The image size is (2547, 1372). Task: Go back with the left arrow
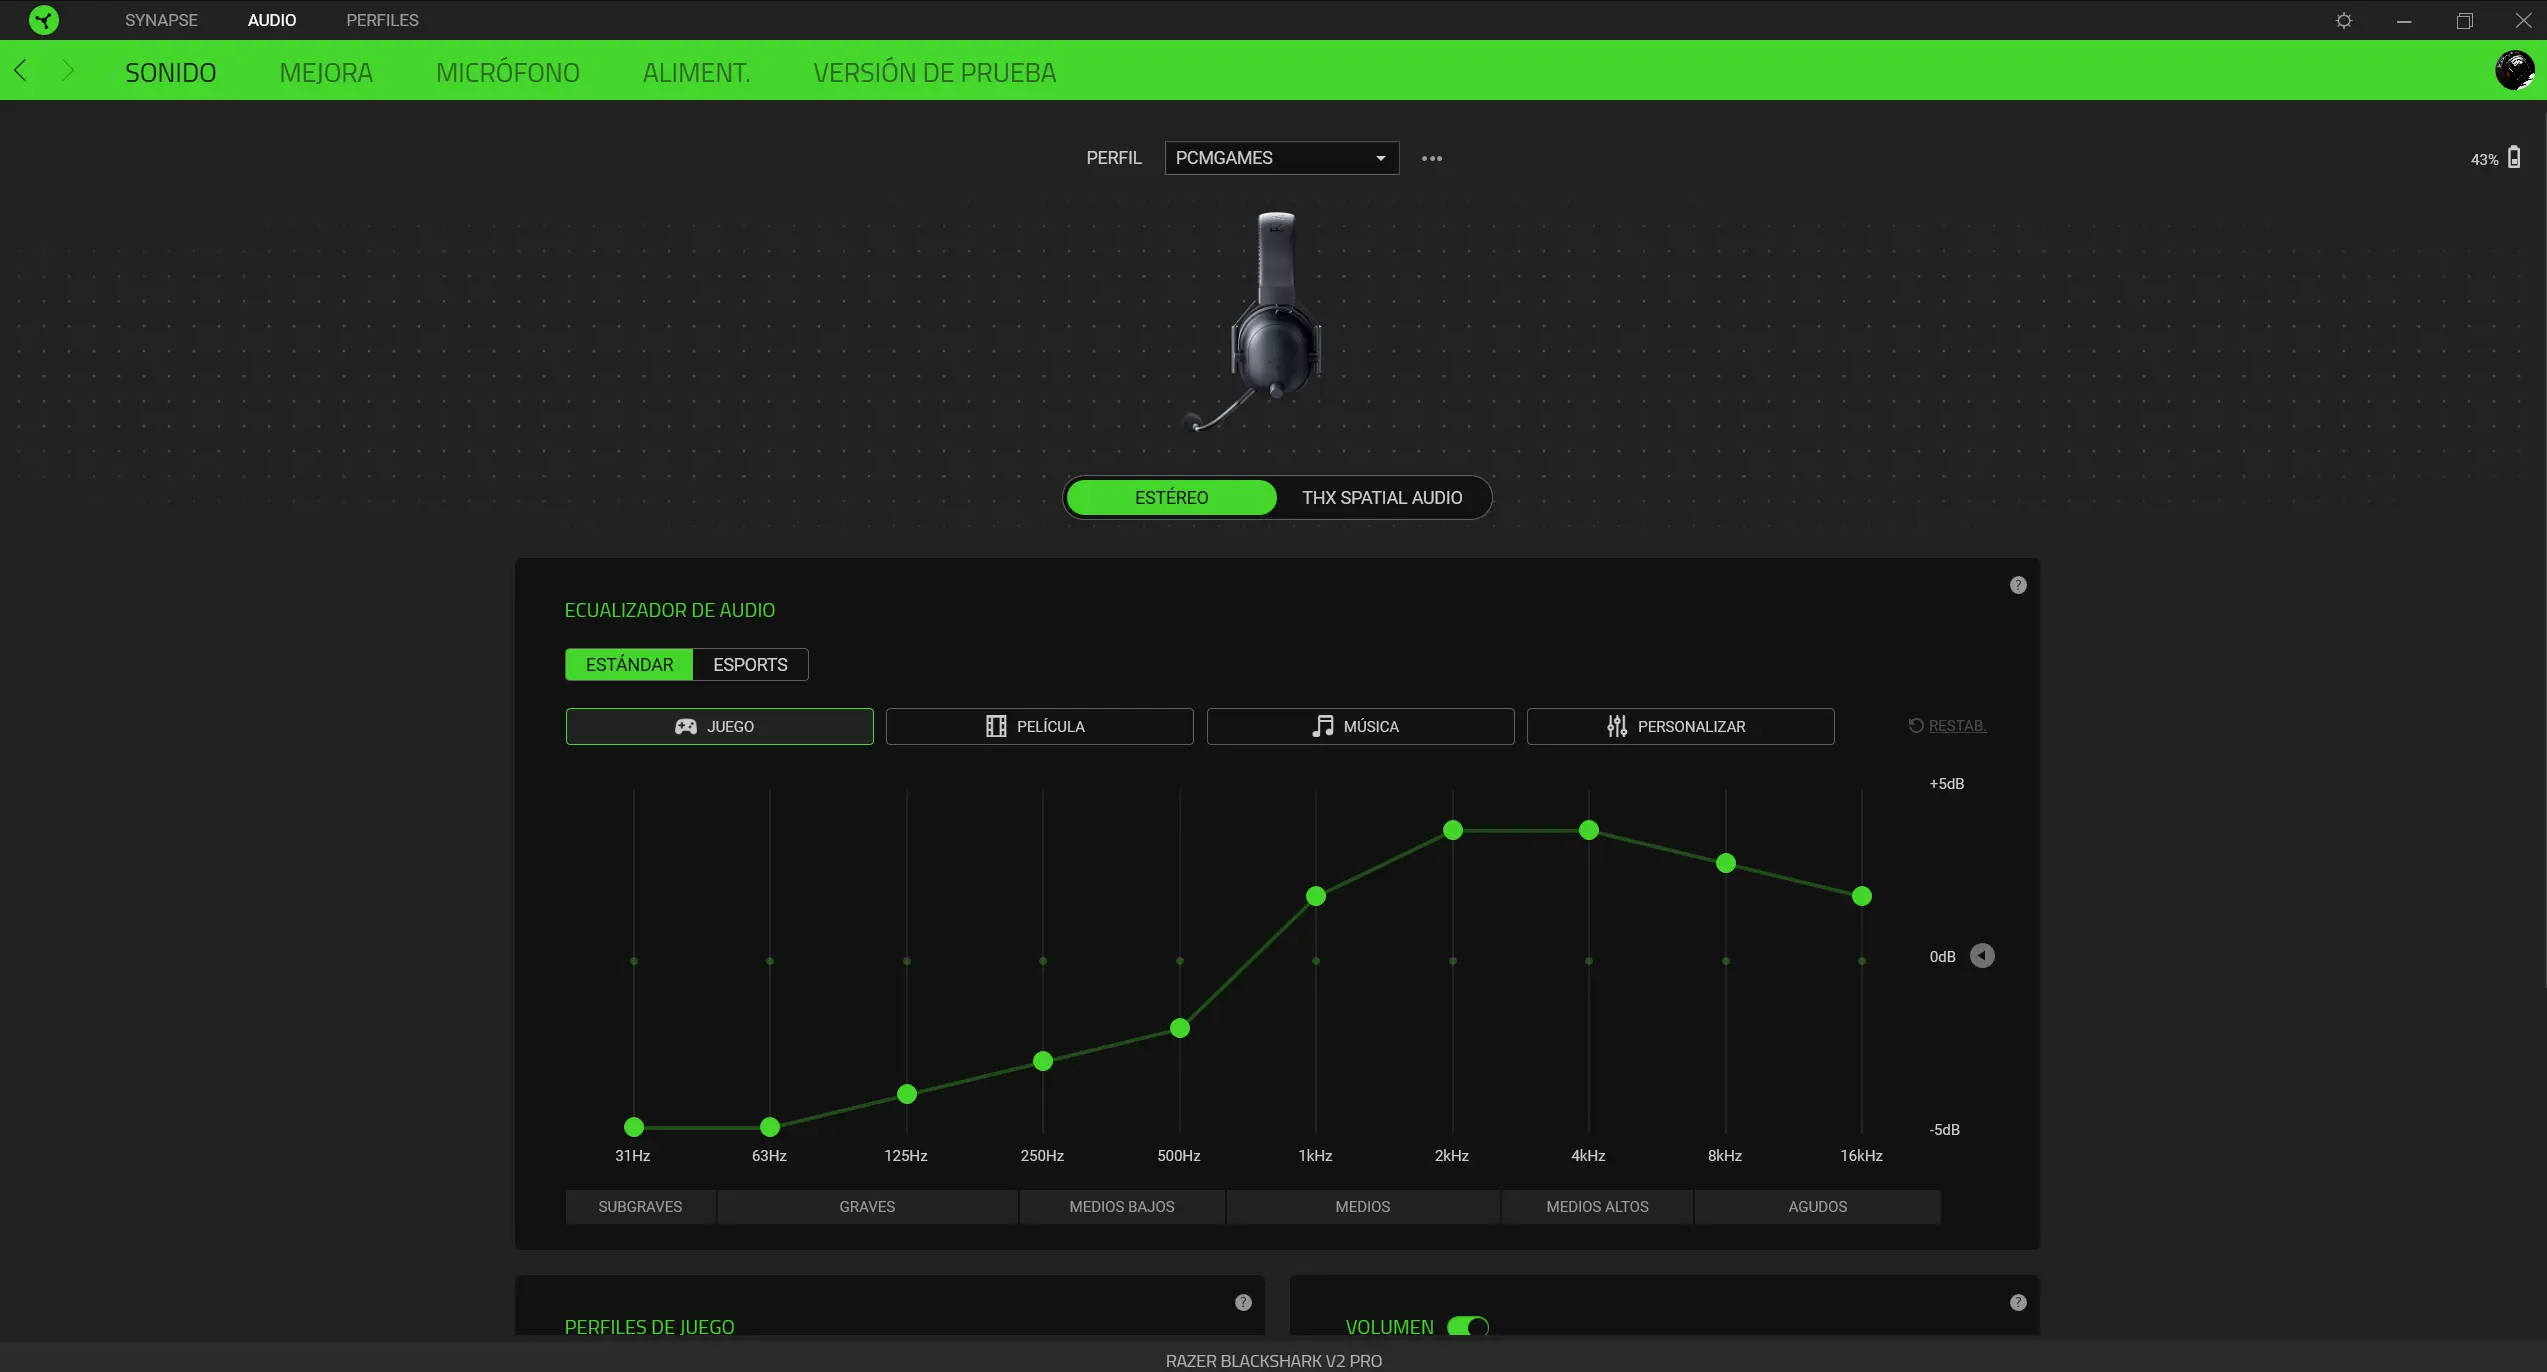21,70
